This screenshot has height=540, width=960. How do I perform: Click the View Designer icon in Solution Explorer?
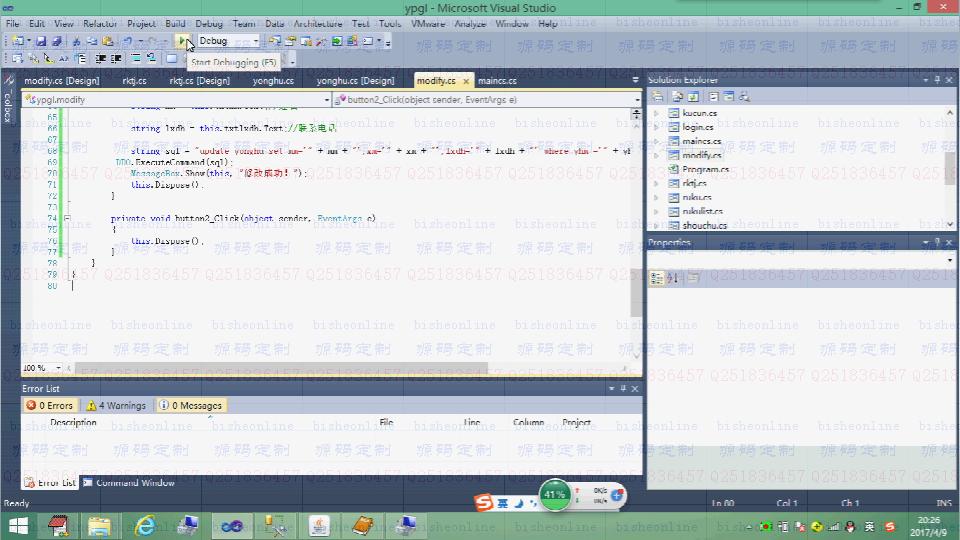click(x=729, y=96)
